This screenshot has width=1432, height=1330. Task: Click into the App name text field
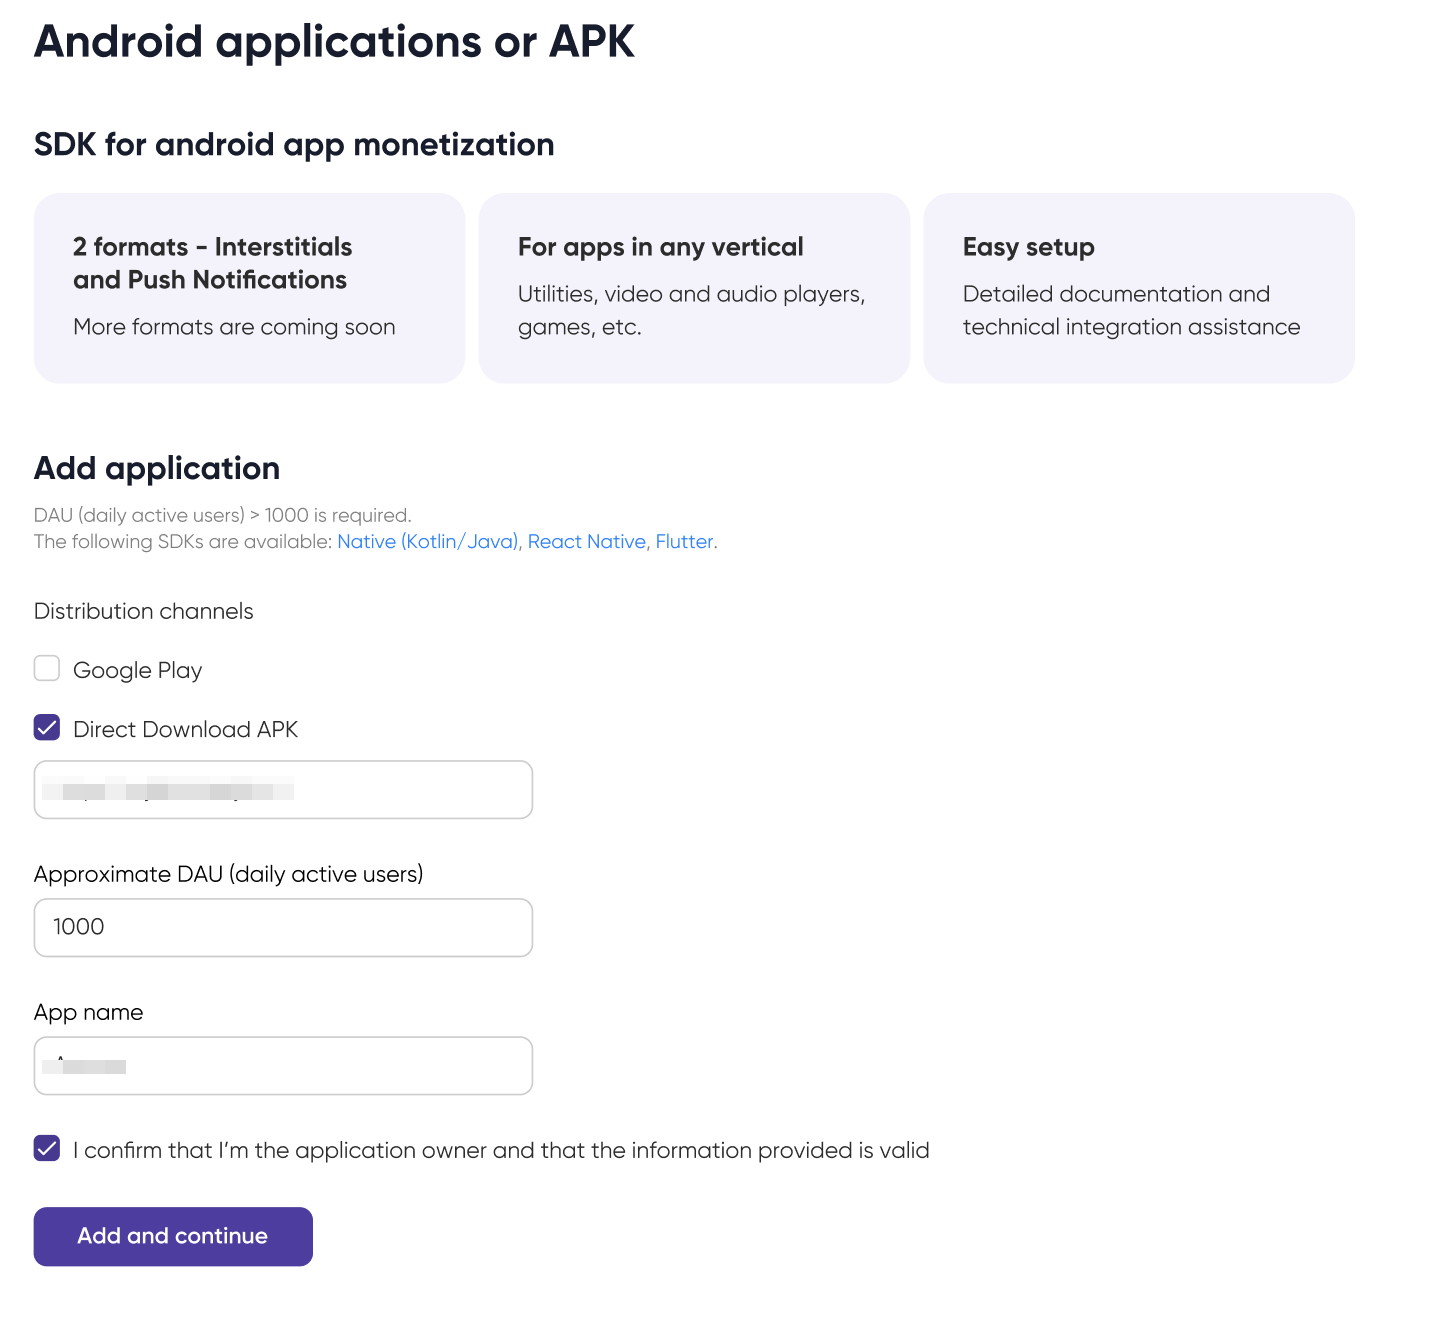tap(283, 1066)
